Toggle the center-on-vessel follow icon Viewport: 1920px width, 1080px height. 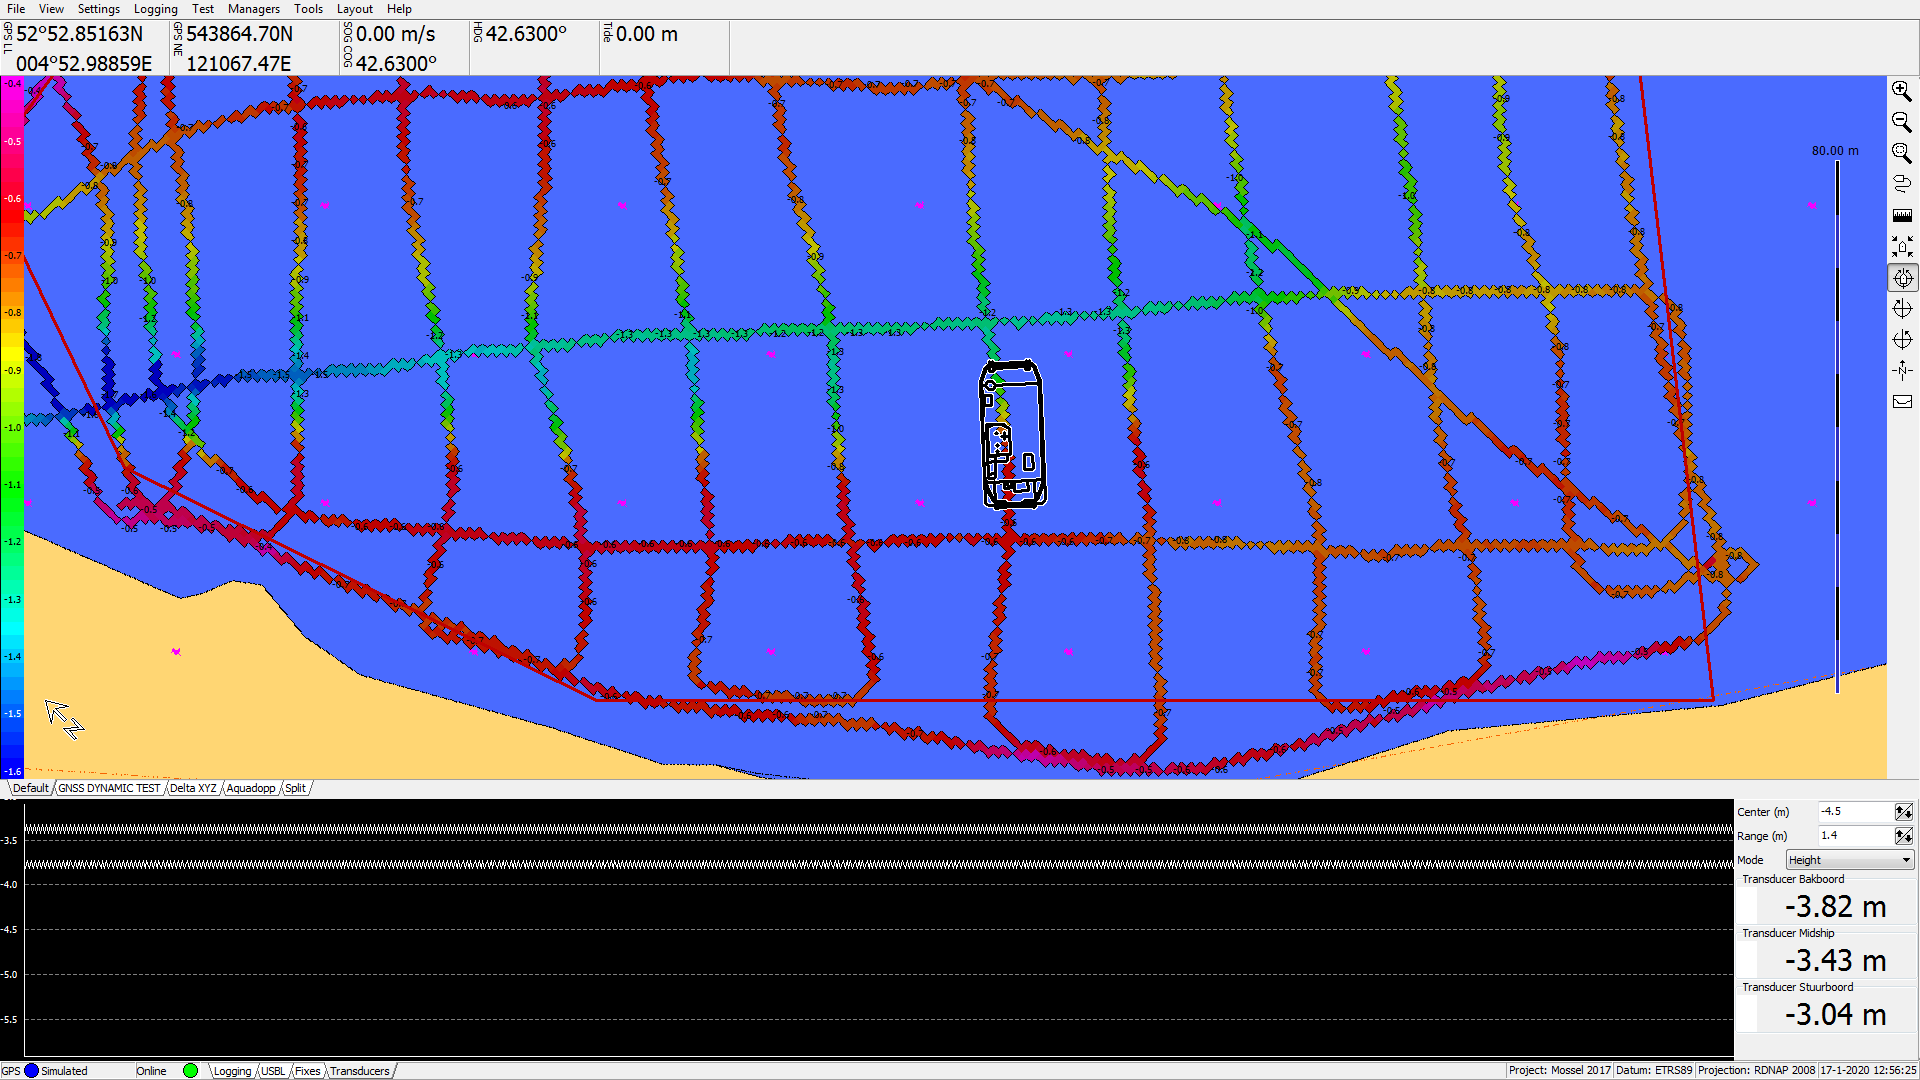click(x=1902, y=278)
